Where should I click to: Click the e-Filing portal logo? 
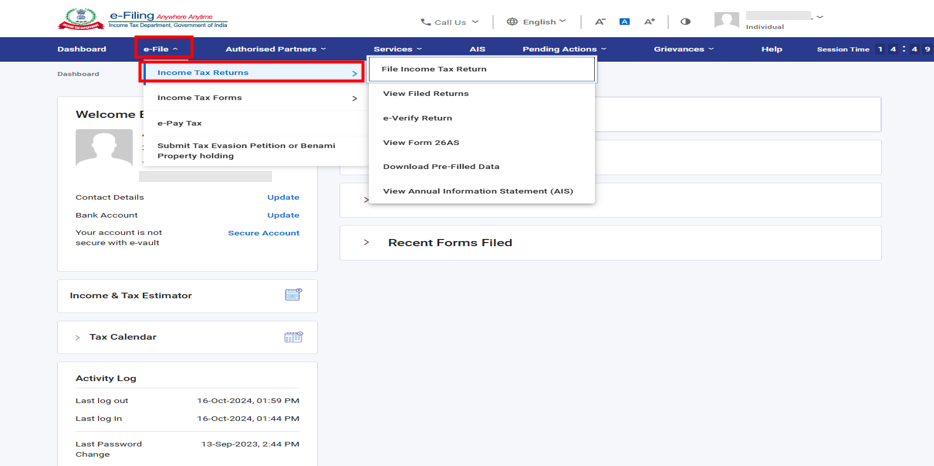tap(143, 19)
